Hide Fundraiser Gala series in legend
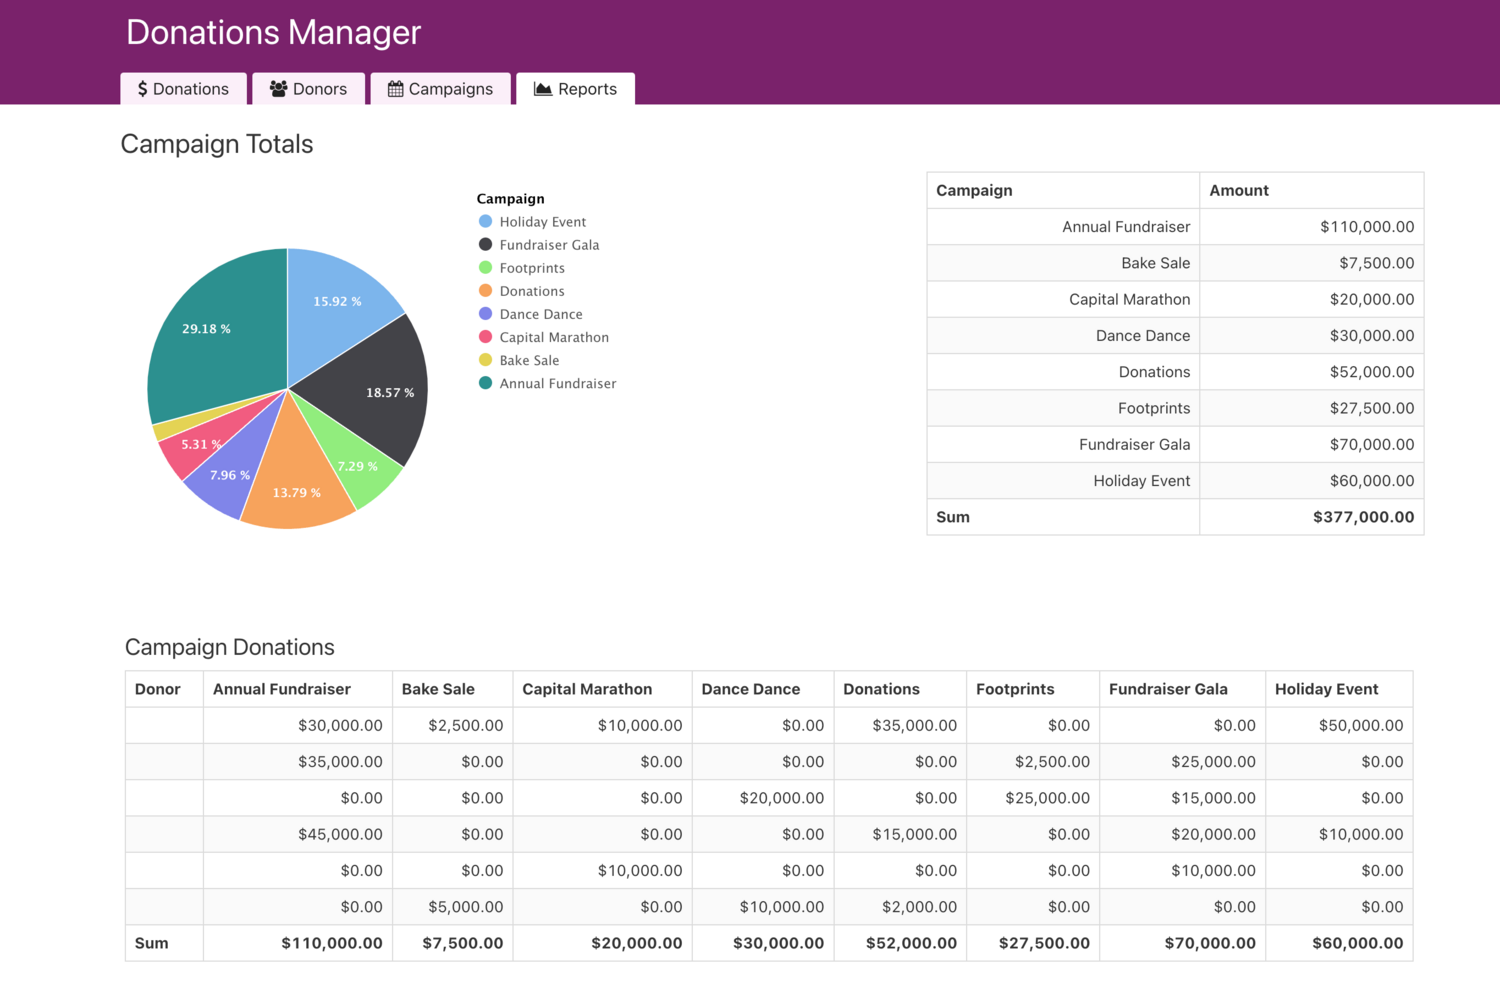This screenshot has height=993, width=1500. pos(548,245)
